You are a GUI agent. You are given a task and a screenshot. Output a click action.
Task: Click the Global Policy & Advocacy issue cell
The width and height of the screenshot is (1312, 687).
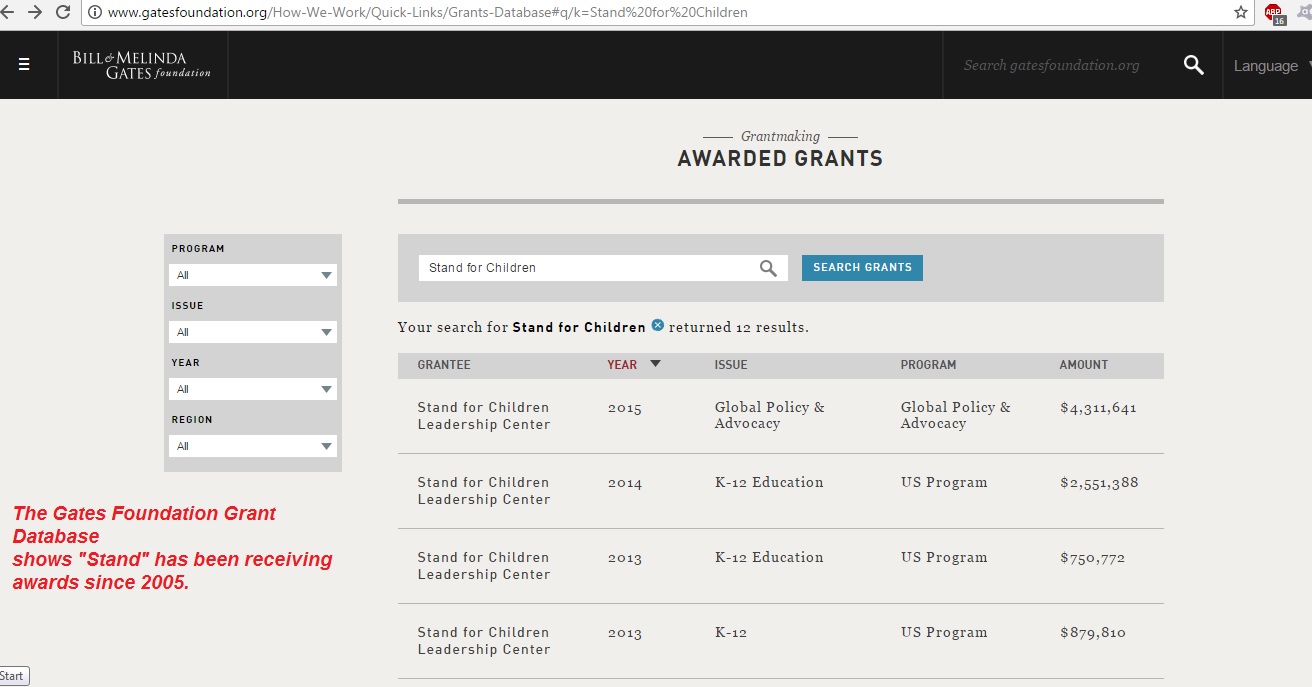click(770, 415)
